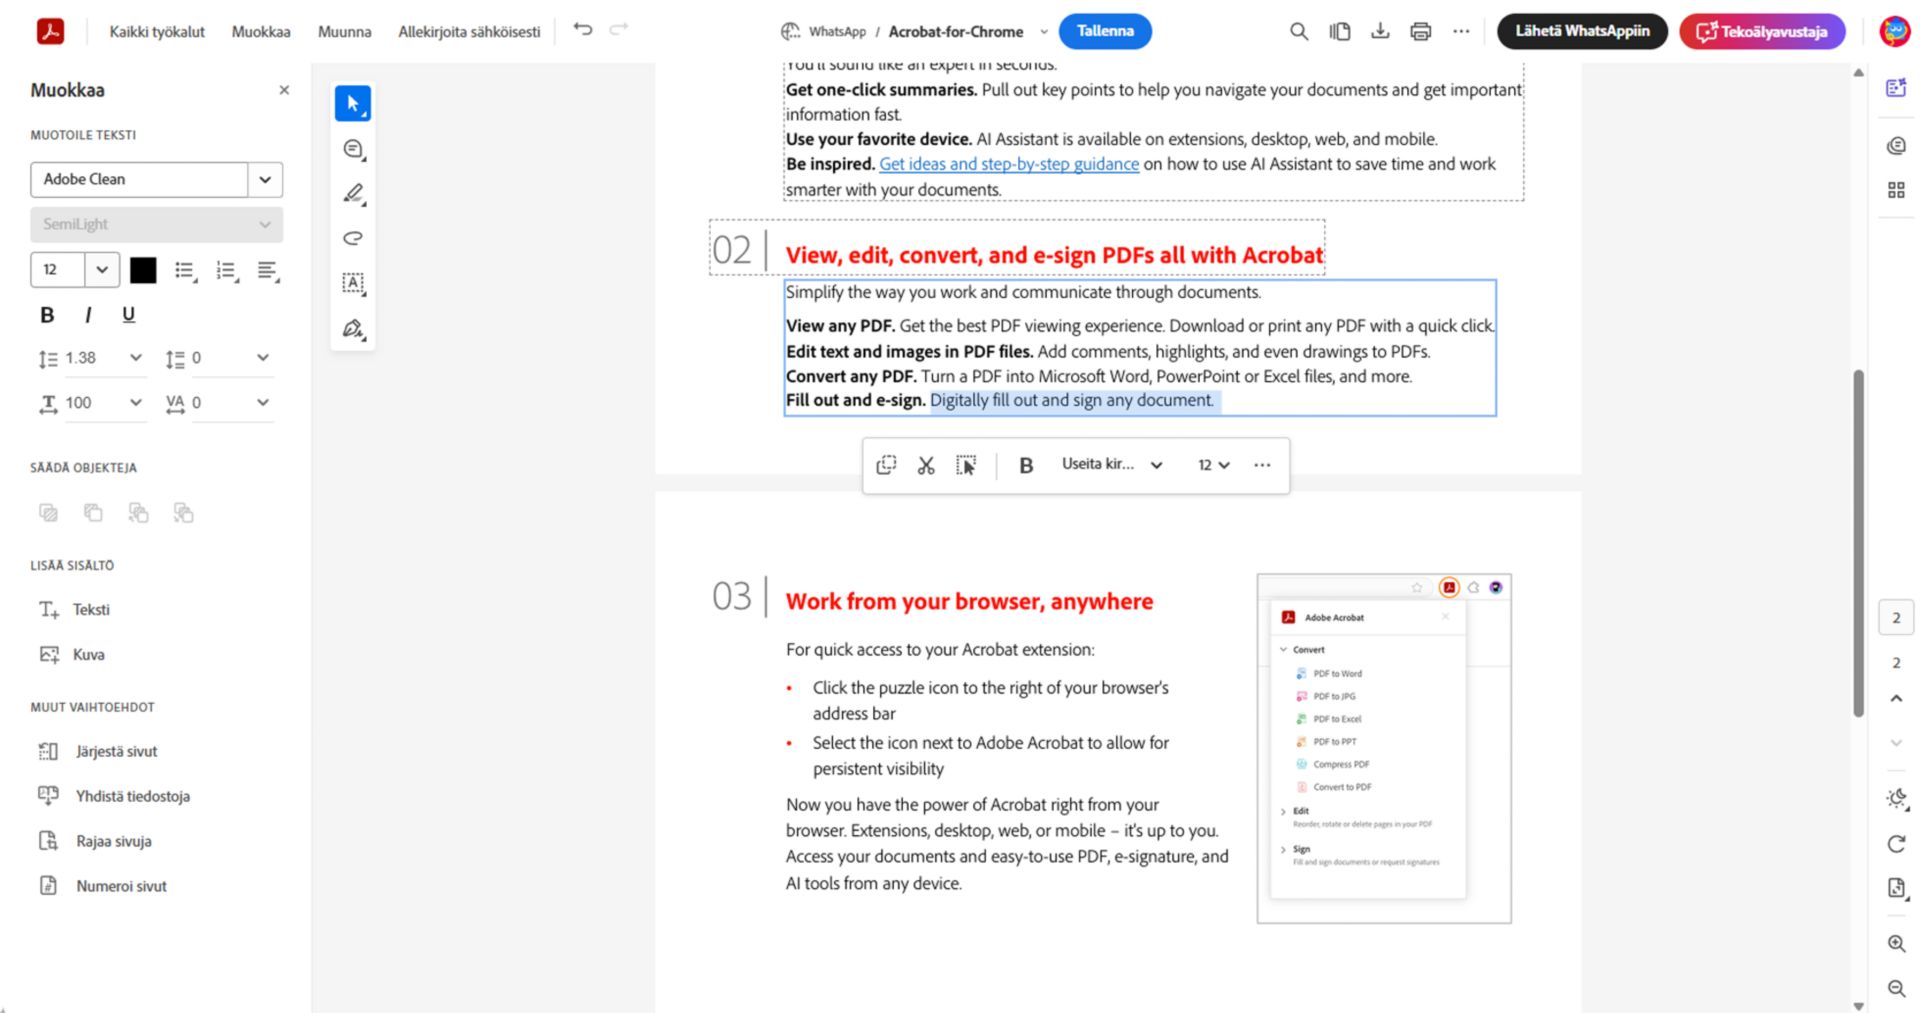The image size is (1920, 1013).
Task: Open the user profile avatar
Action: click(x=1894, y=31)
